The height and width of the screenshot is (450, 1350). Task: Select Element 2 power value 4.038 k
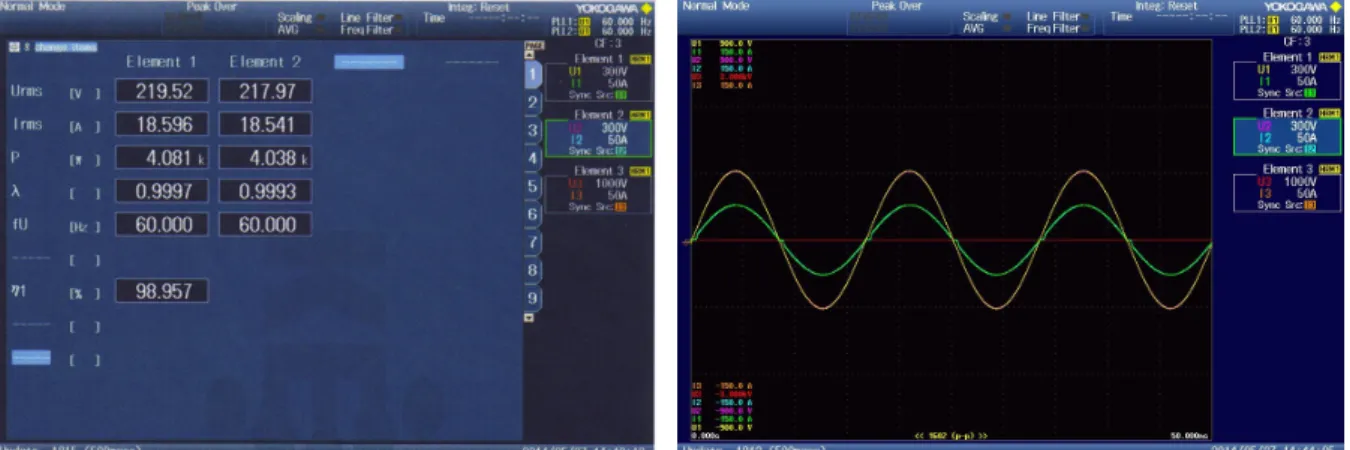point(265,157)
